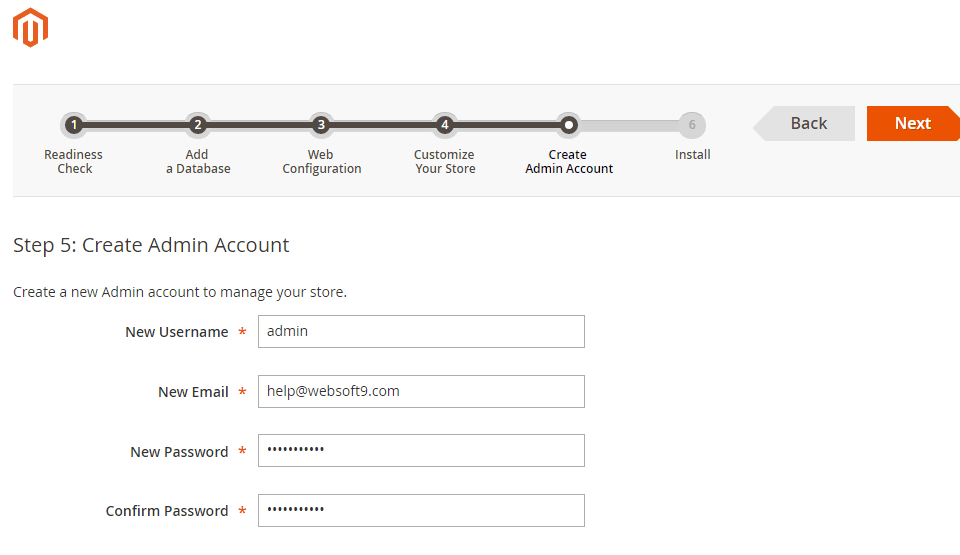Screen dimensions: 960x555
Task: Click into the New Email field
Action: [421, 392]
